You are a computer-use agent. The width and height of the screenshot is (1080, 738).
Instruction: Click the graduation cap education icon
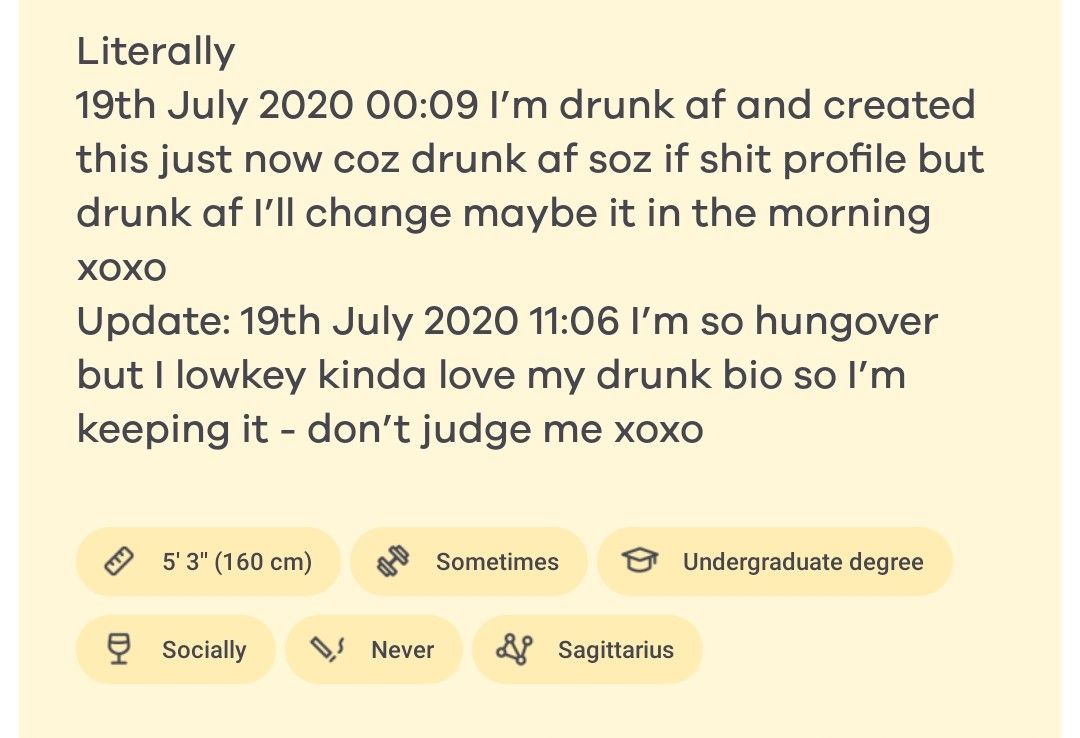(x=641, y=562)
